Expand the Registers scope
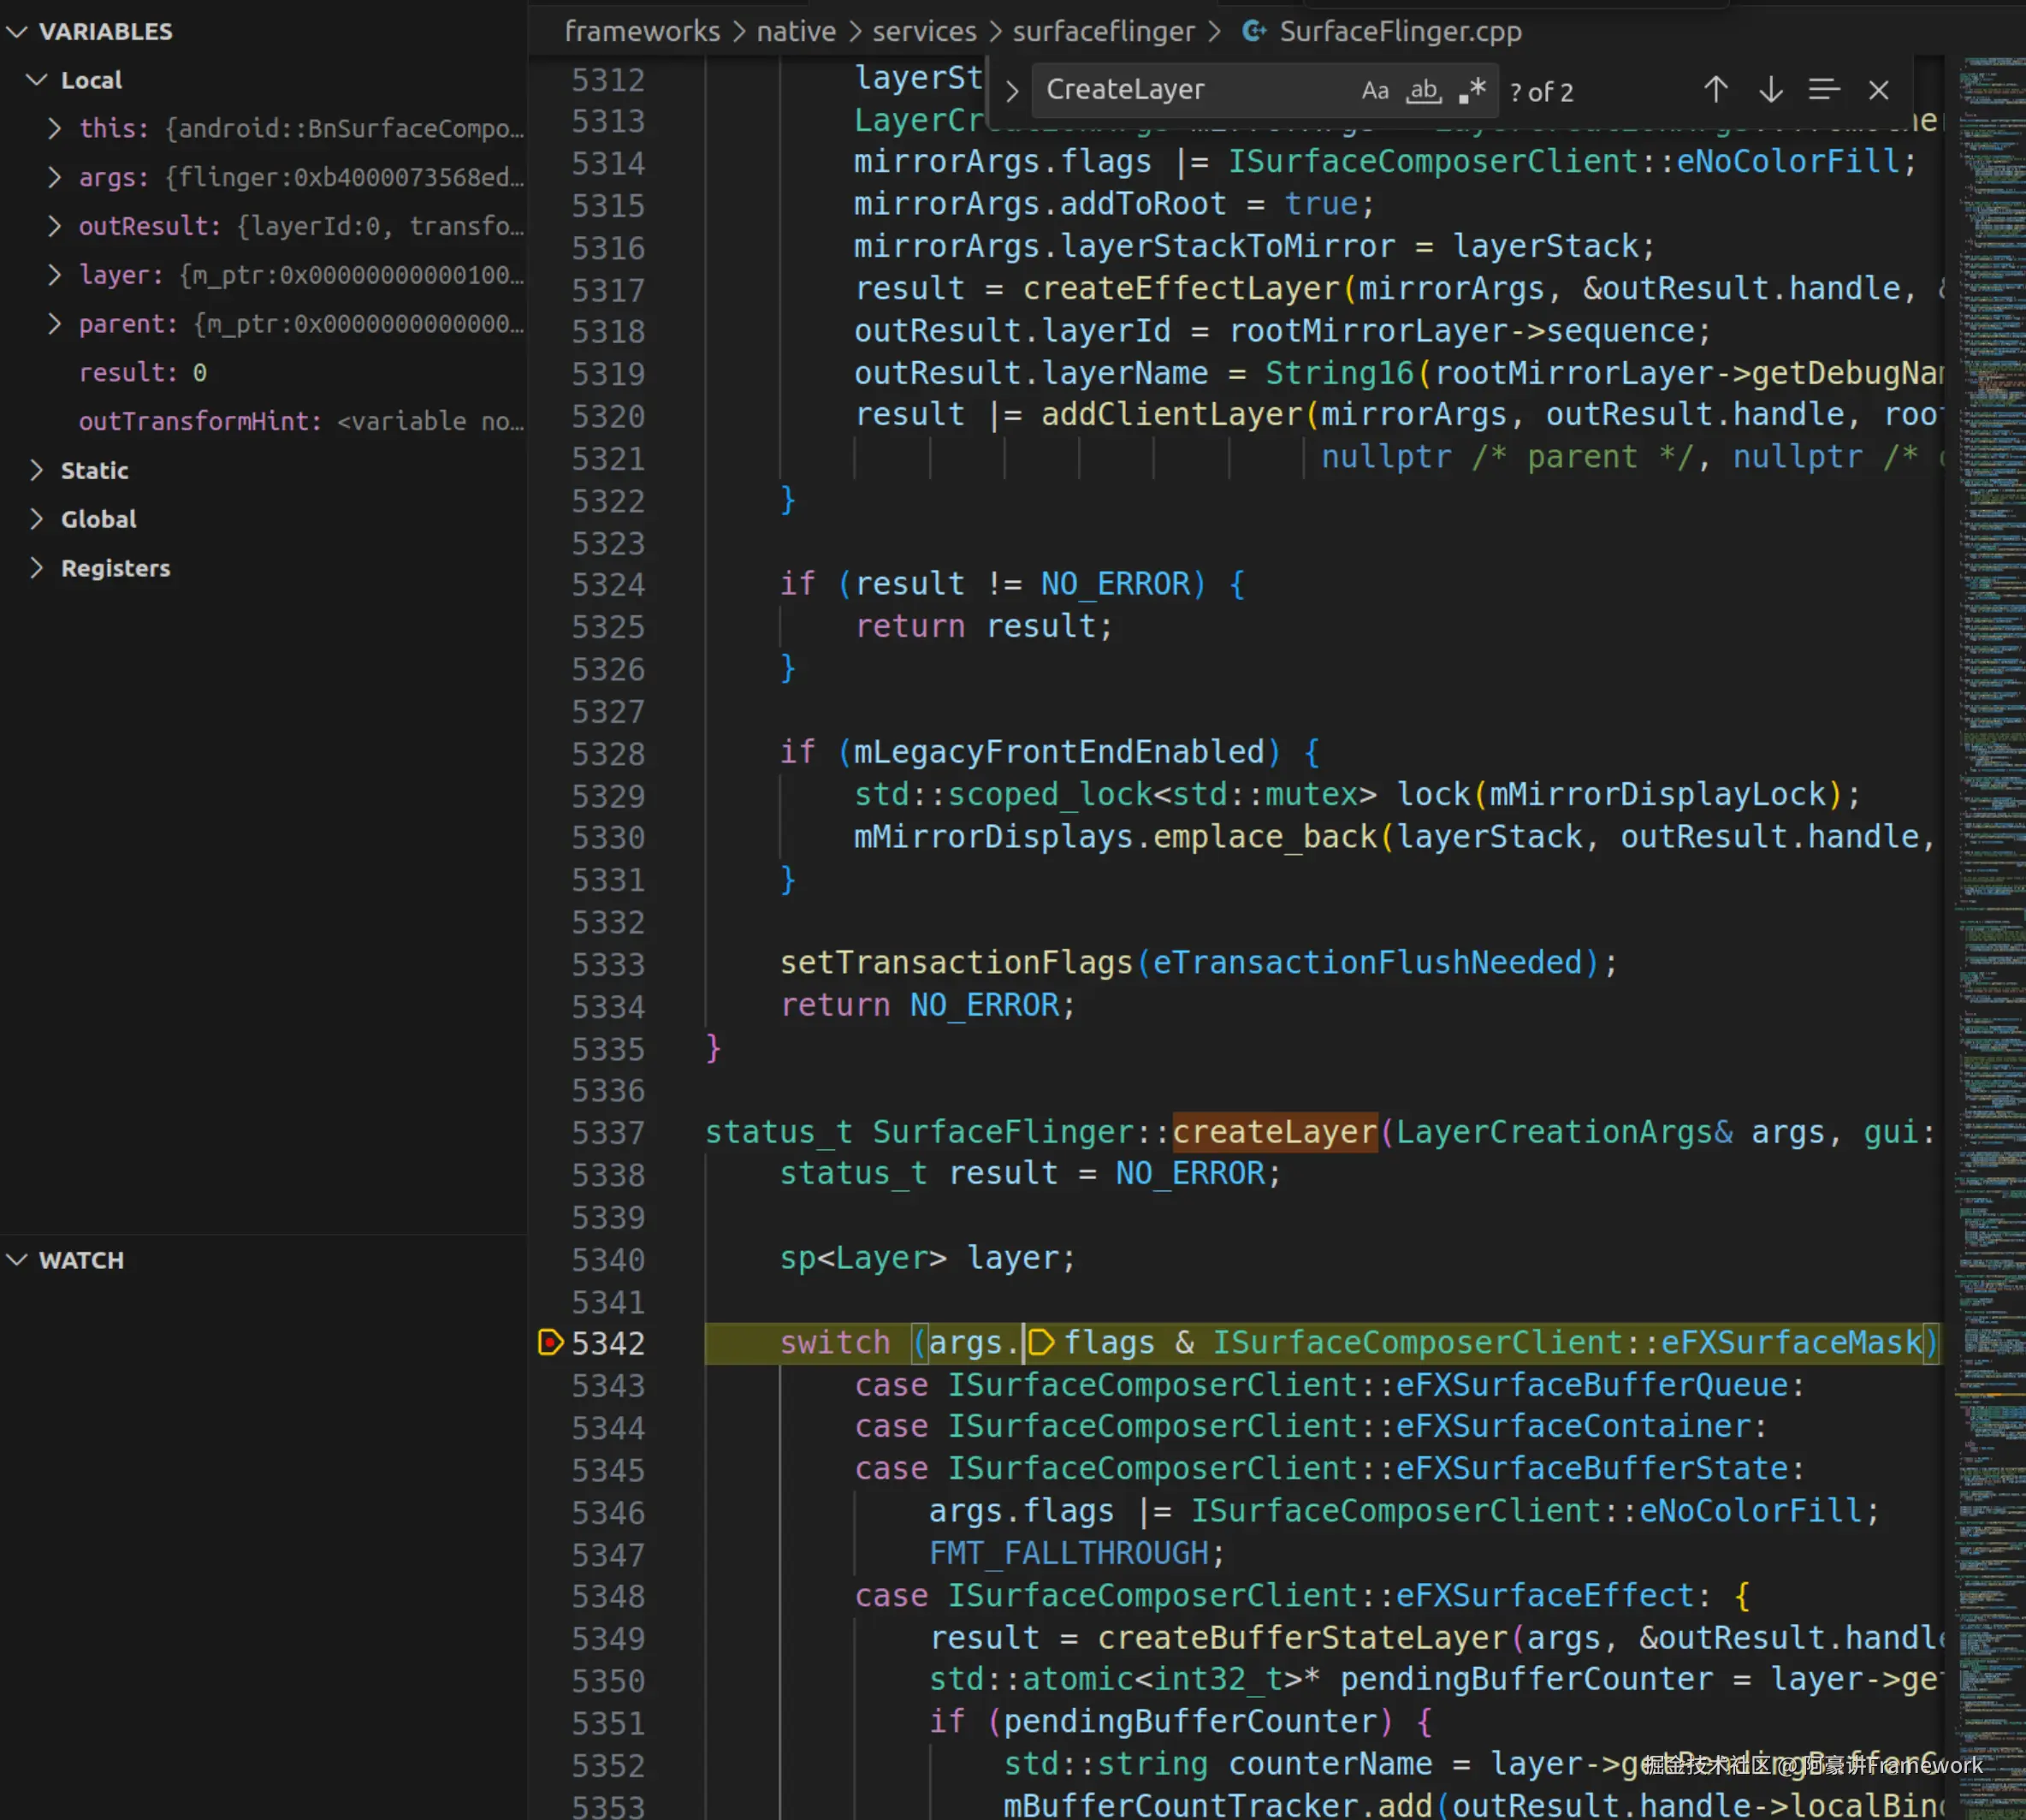The width and height of the screenshot is (2026, 1820). (37, 568)
